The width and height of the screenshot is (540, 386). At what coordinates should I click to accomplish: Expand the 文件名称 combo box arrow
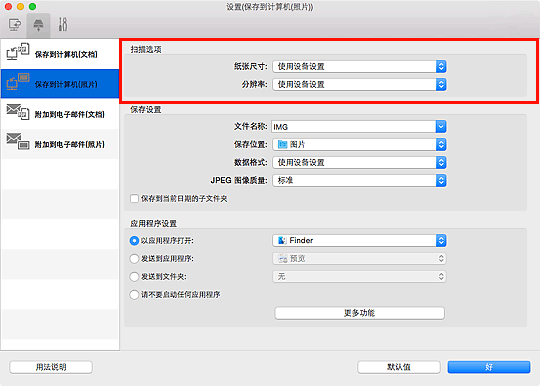[x=441, y=127]
